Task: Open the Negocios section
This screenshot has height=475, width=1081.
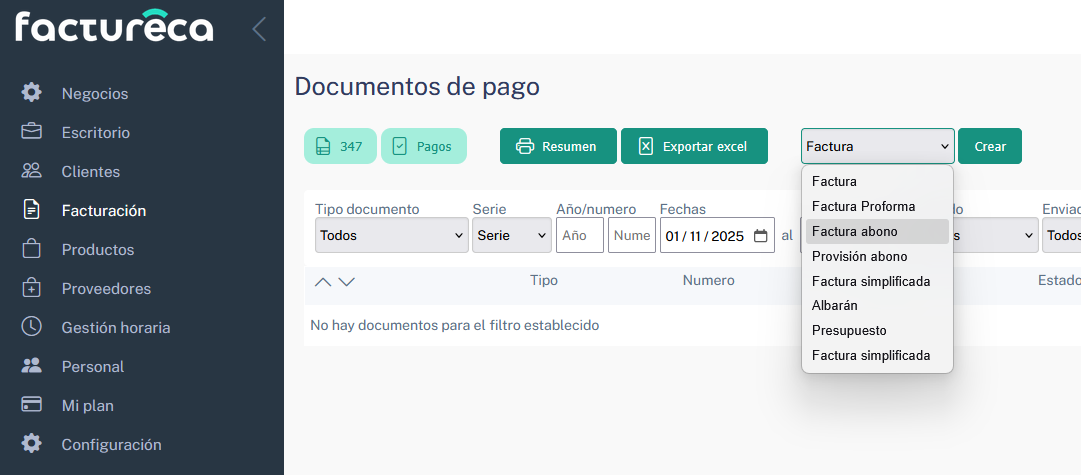Action: (x=95, y=93)
